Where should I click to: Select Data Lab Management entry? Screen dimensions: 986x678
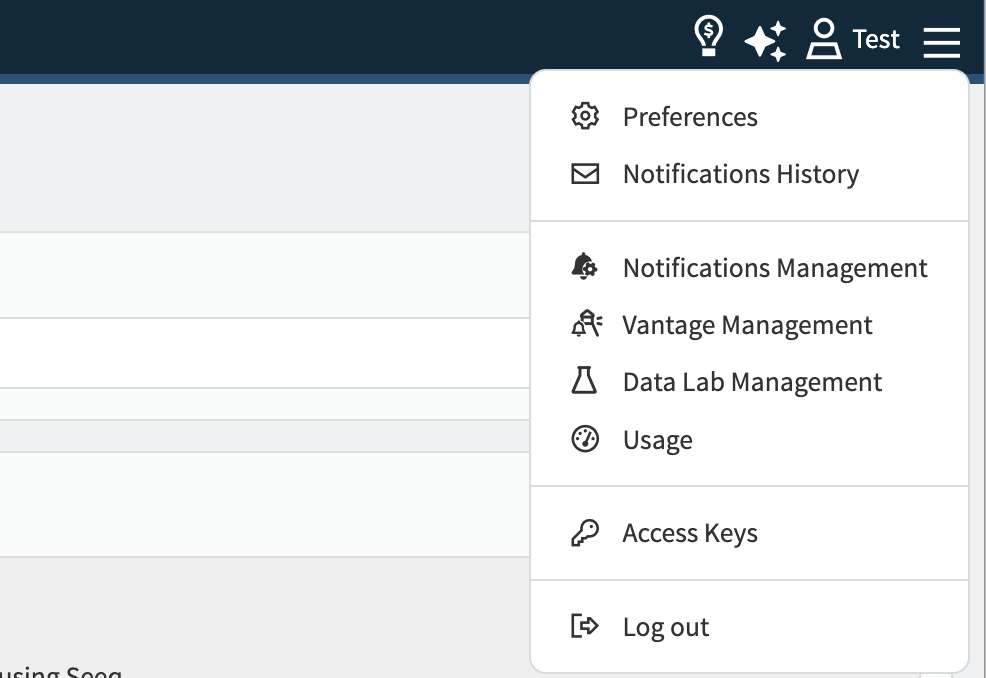click(752, 382)
